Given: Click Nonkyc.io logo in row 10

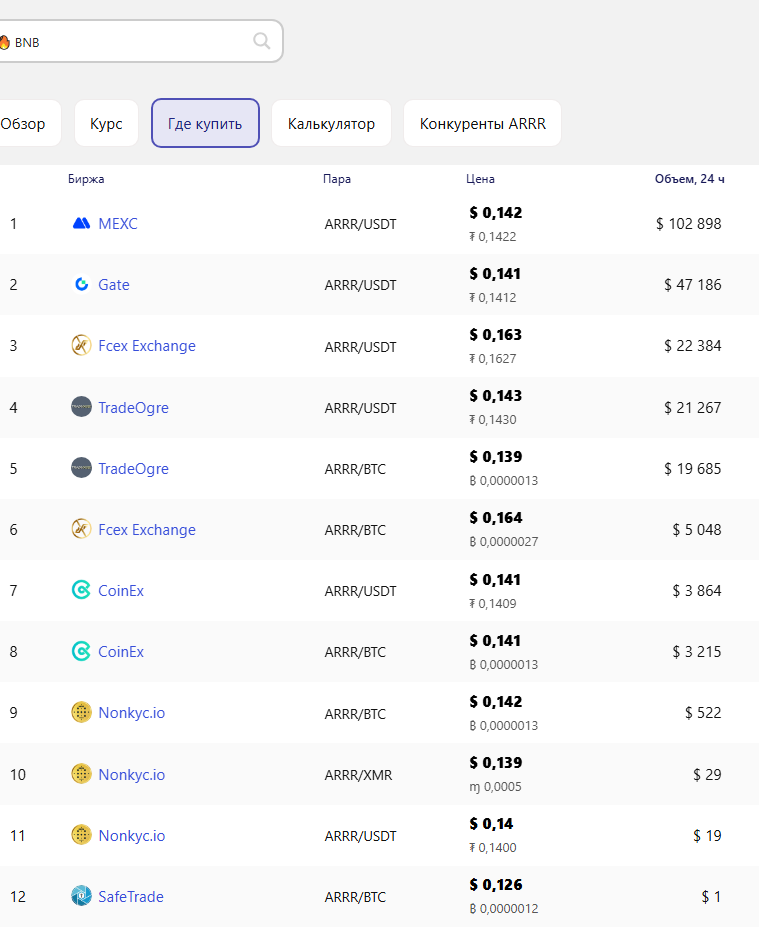Looking at the screenshot, I should 81,774.
